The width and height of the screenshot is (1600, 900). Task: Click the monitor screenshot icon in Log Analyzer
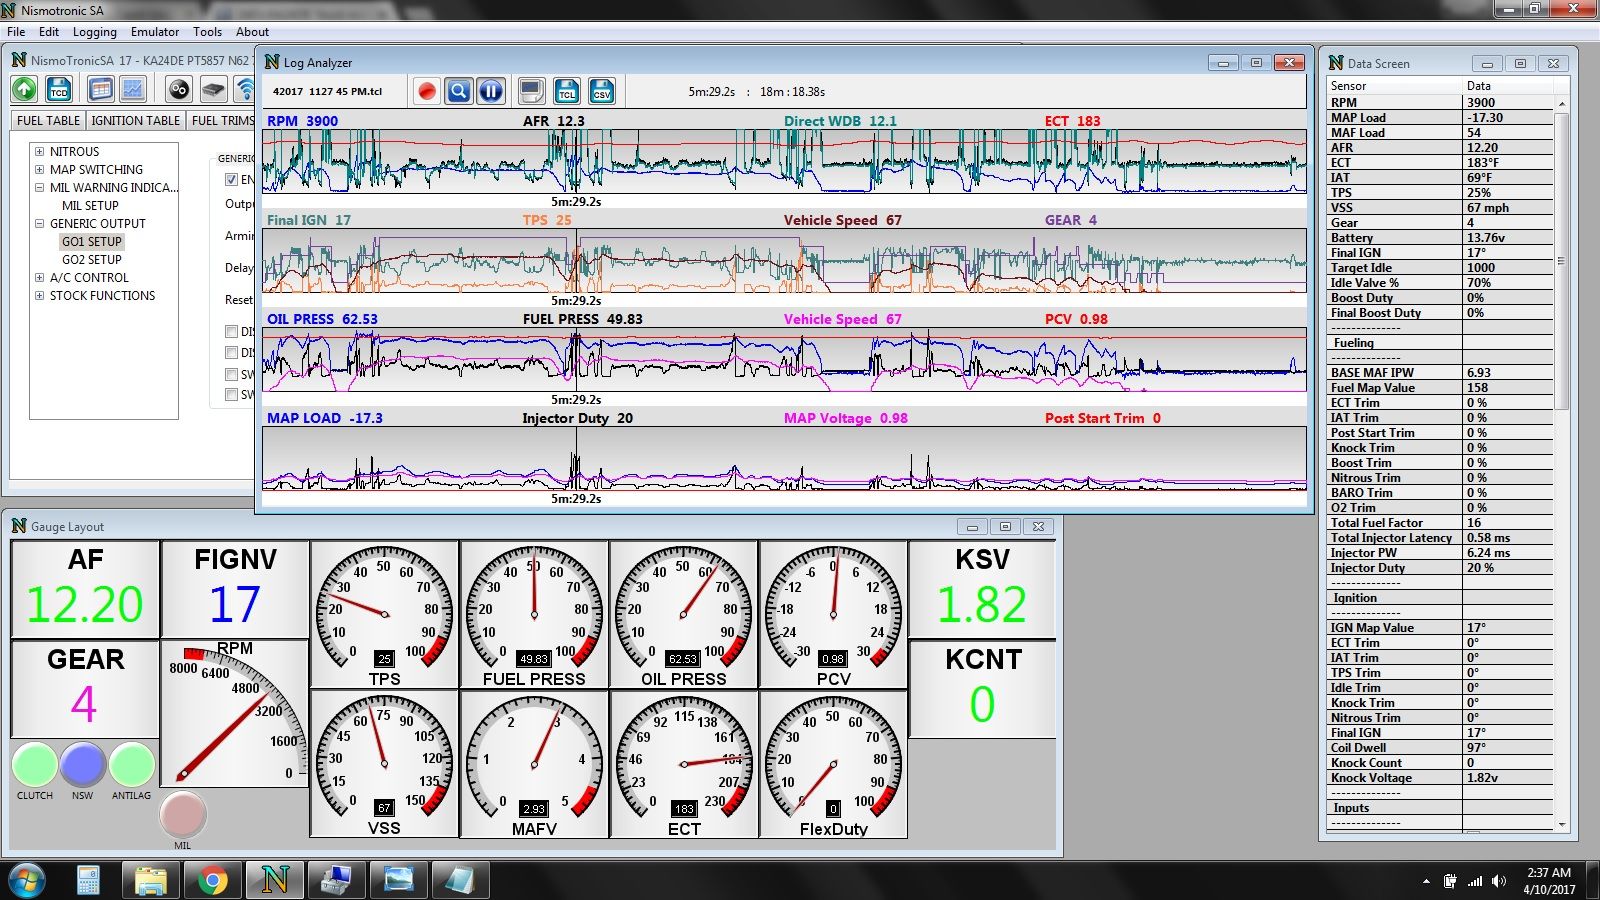click(532, 91)
